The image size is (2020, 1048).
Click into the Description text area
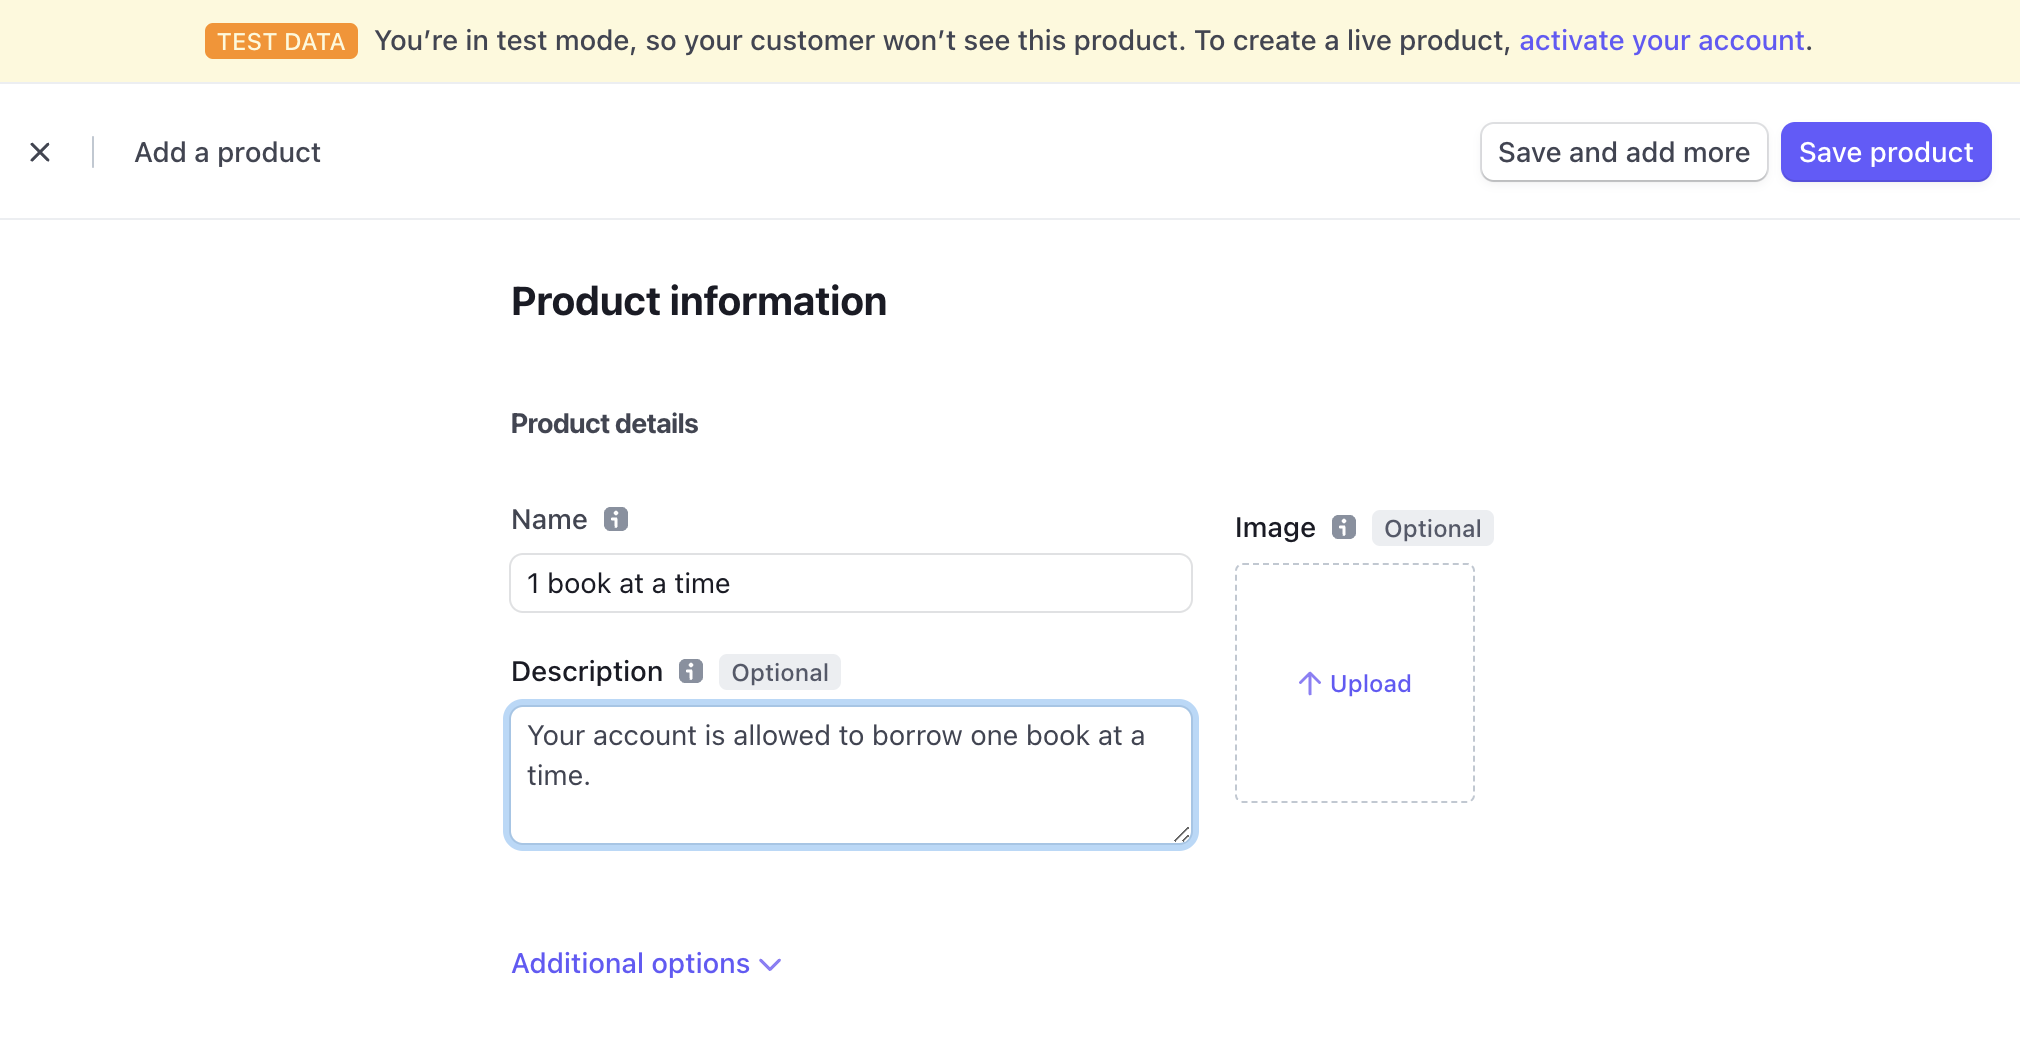click(x=850, y=775)
